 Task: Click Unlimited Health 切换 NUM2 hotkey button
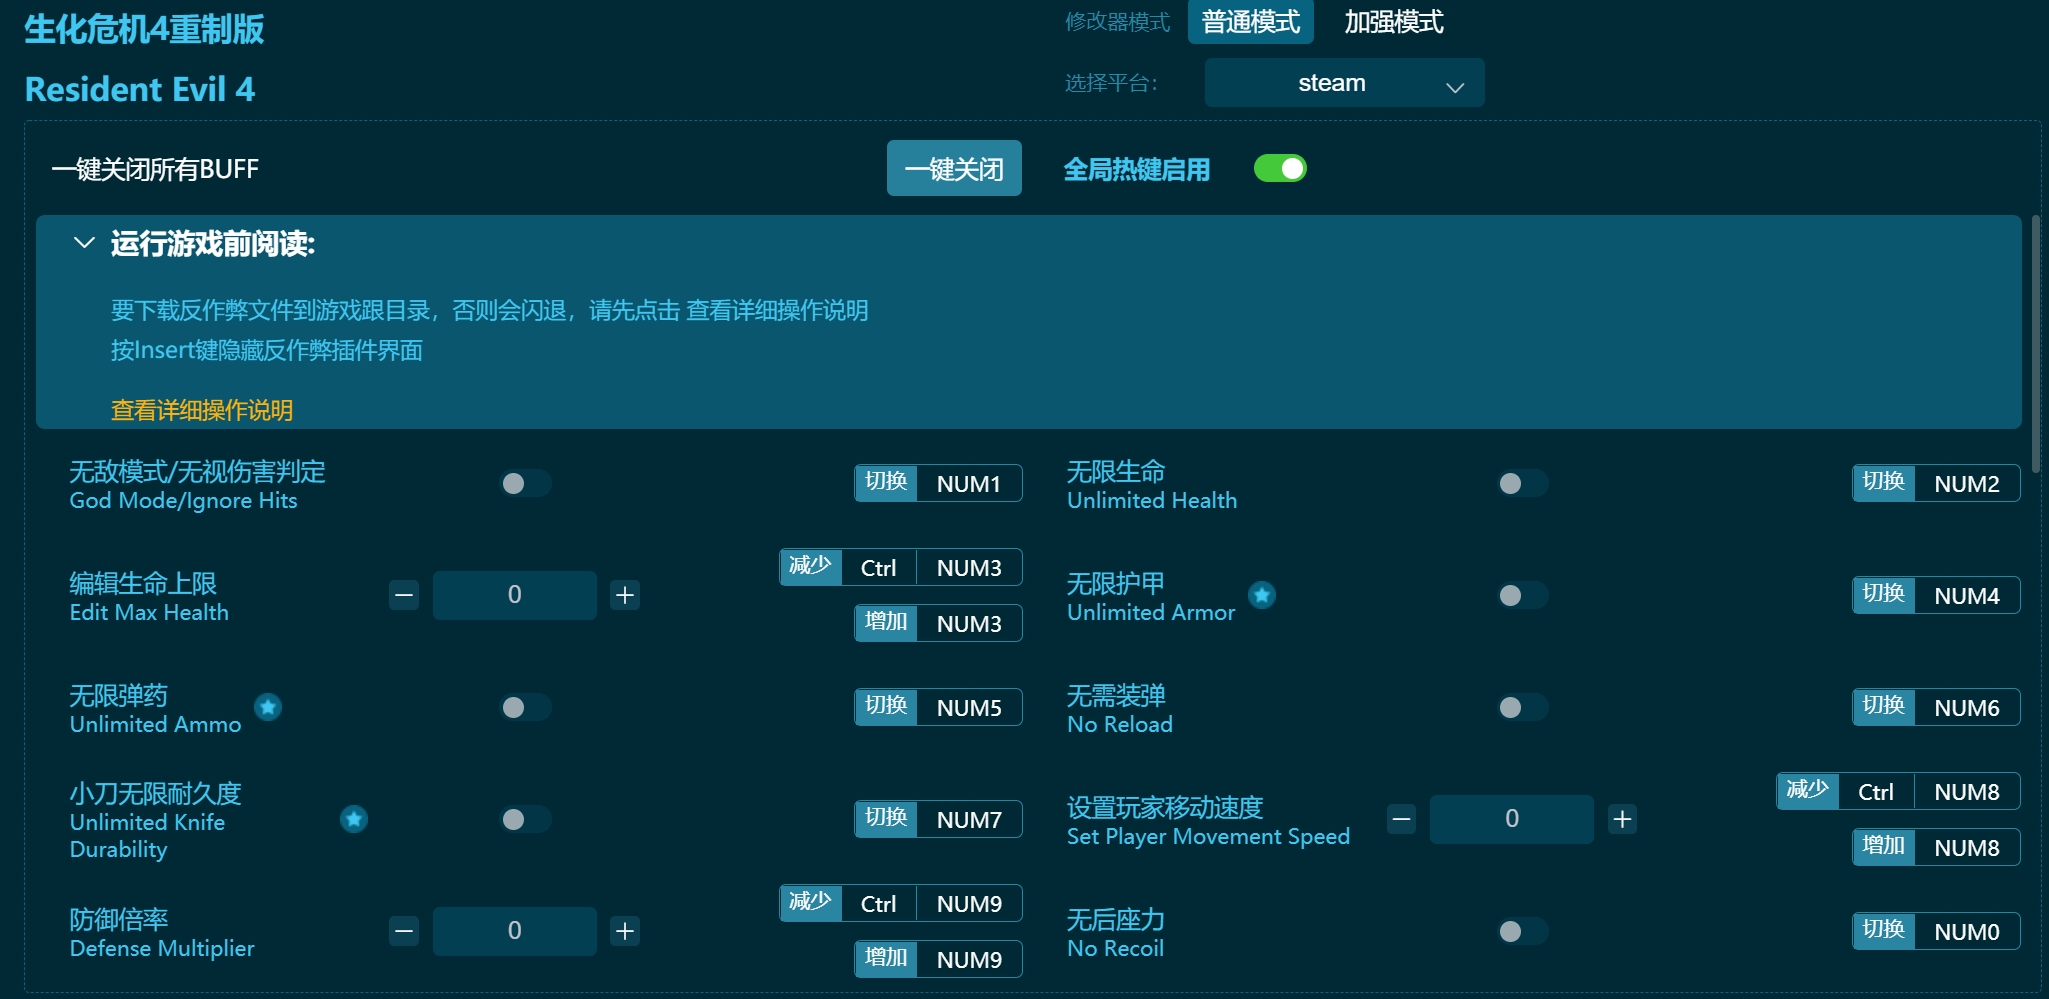coord(1936,483)
